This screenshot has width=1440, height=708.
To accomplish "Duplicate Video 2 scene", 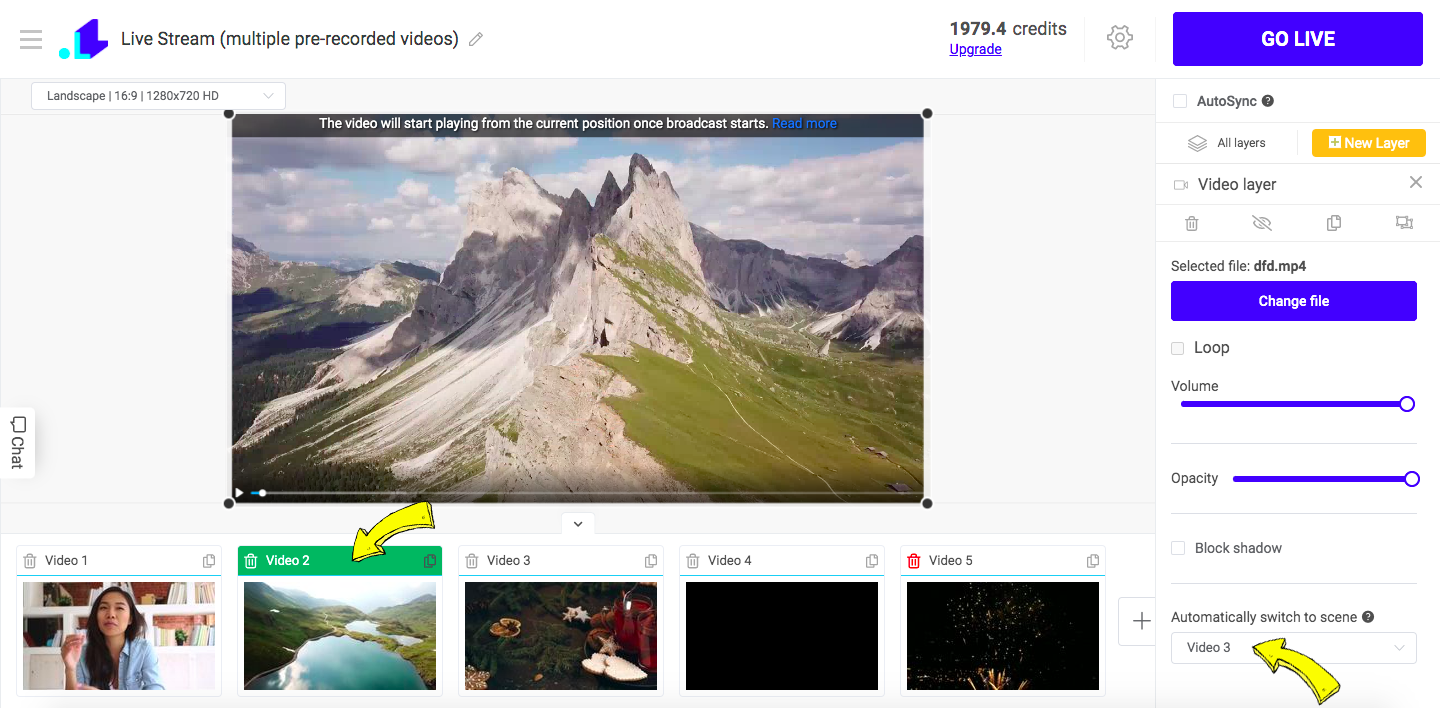I will pos(430,561).
